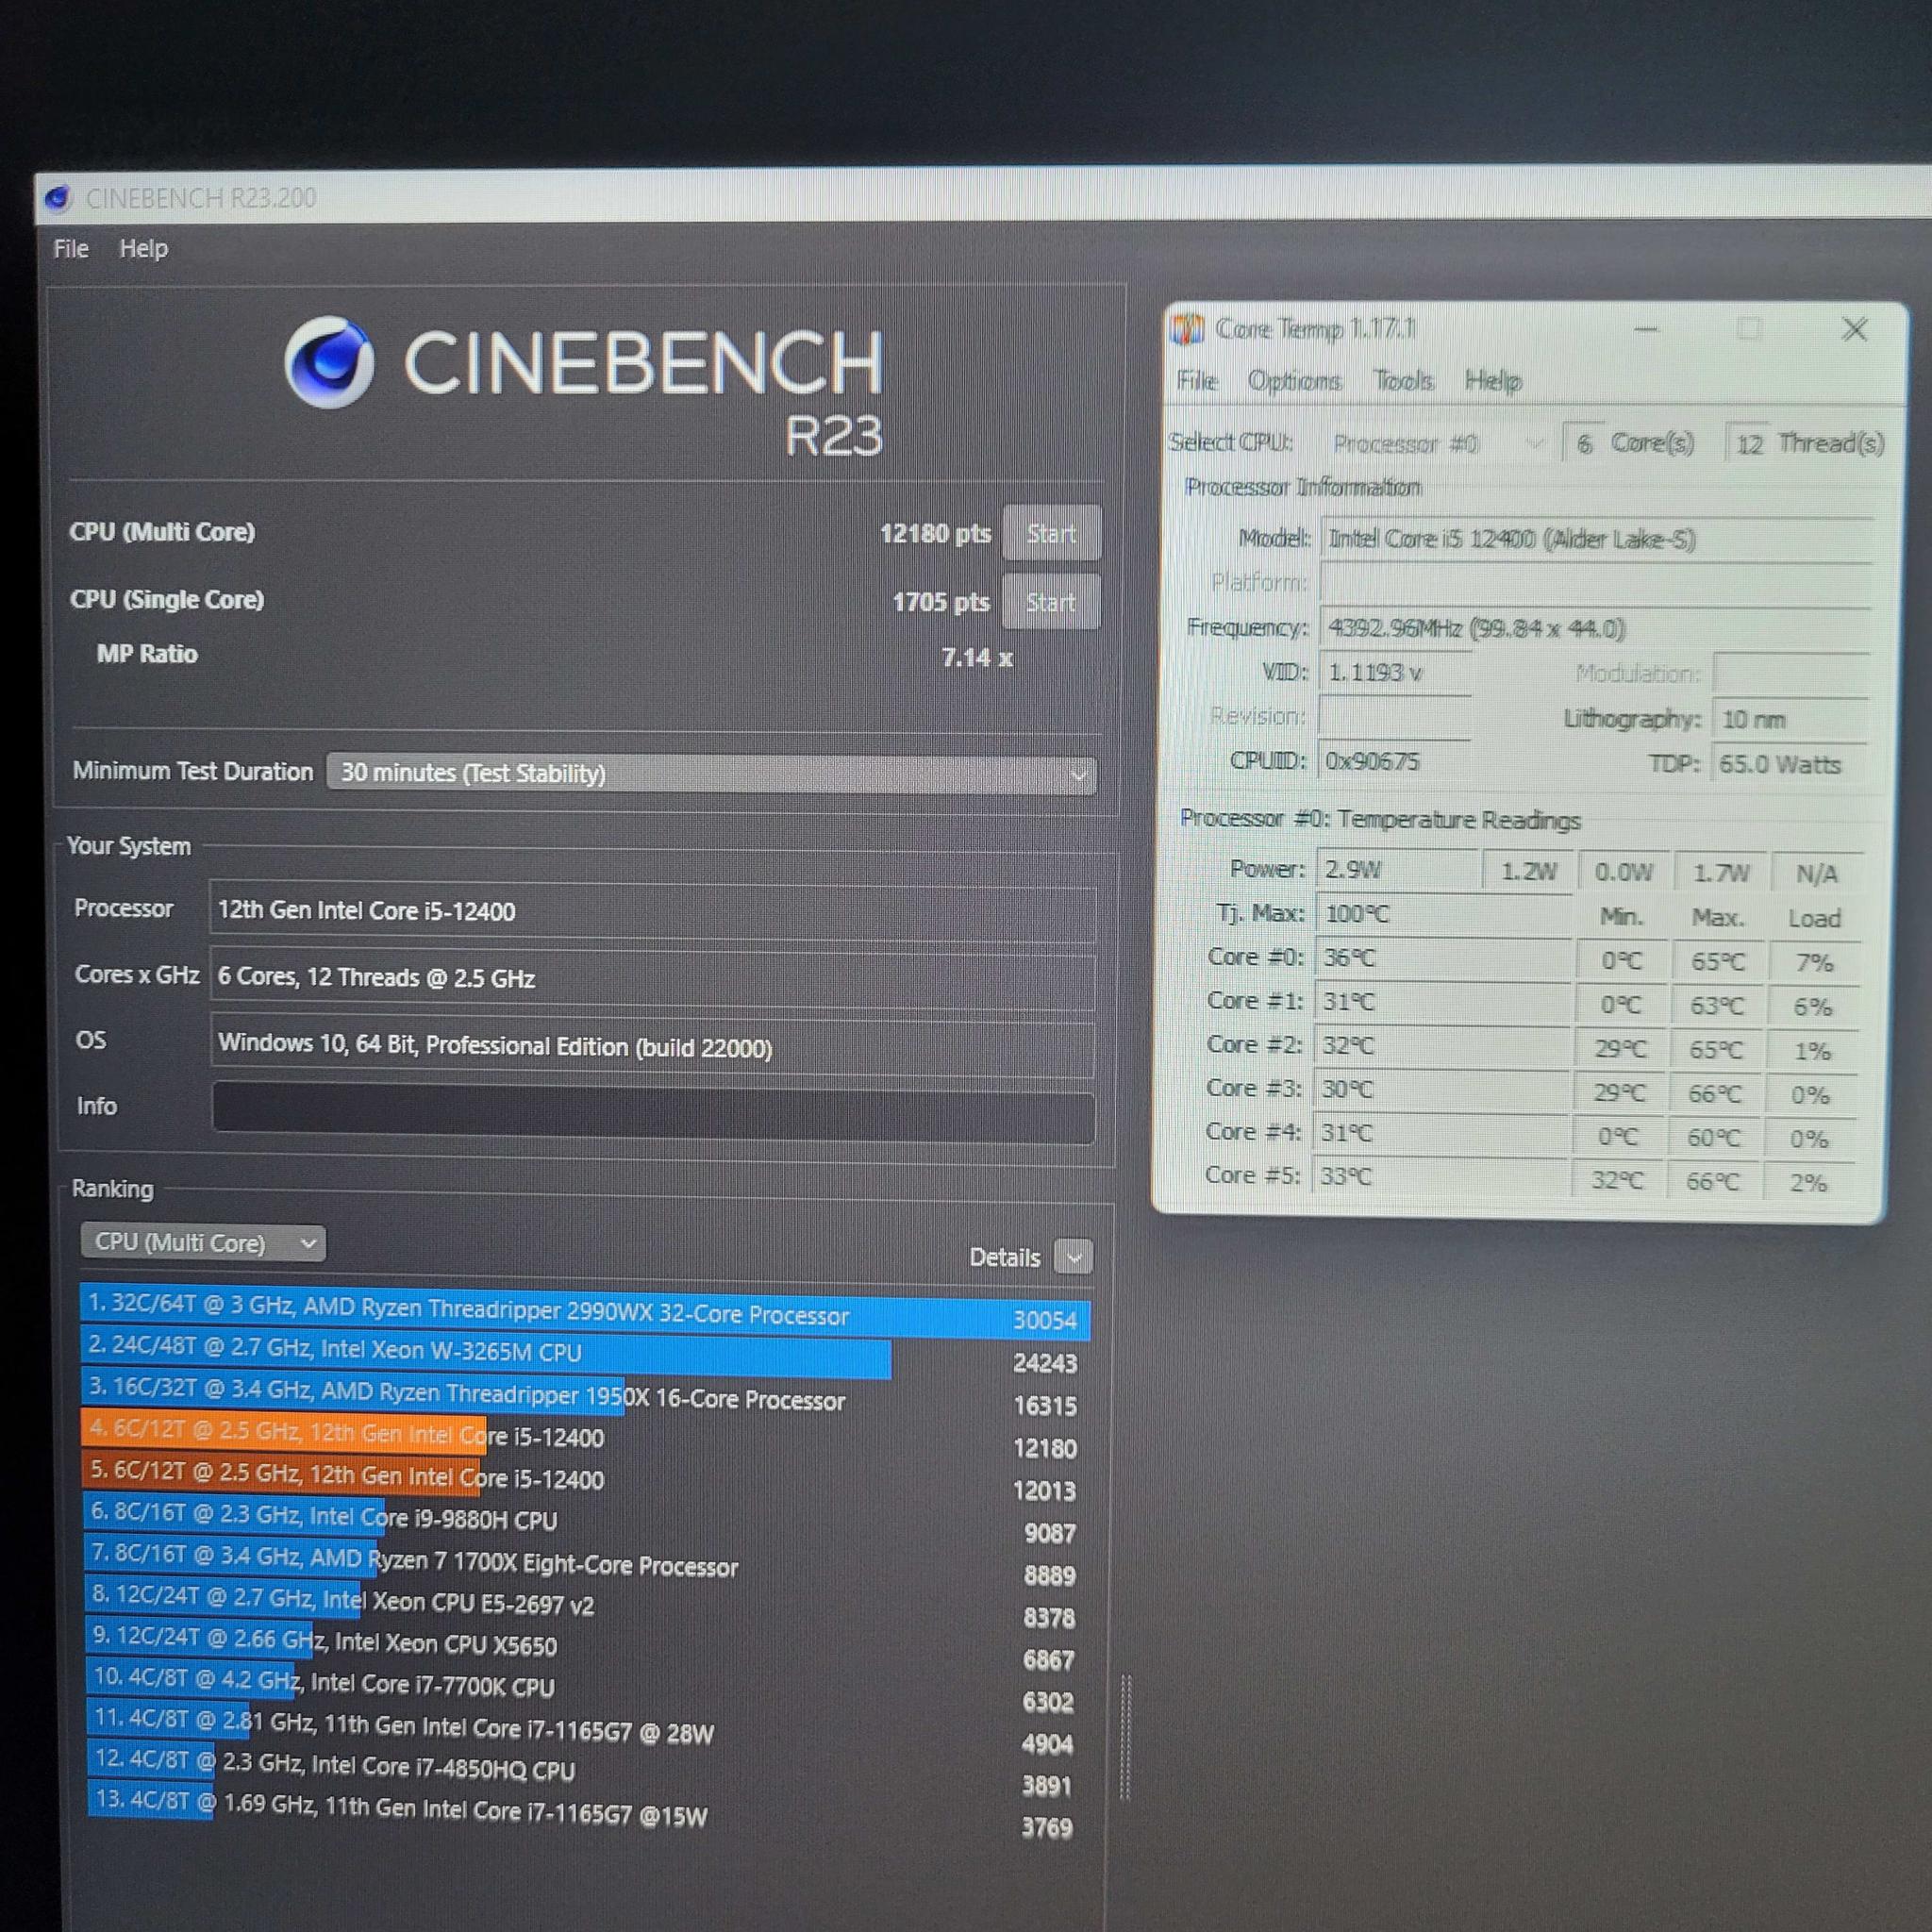1932x1932 pixels.
Task: Select the Threadripper 2990WX ranking entry
Action: [585, 1316]
